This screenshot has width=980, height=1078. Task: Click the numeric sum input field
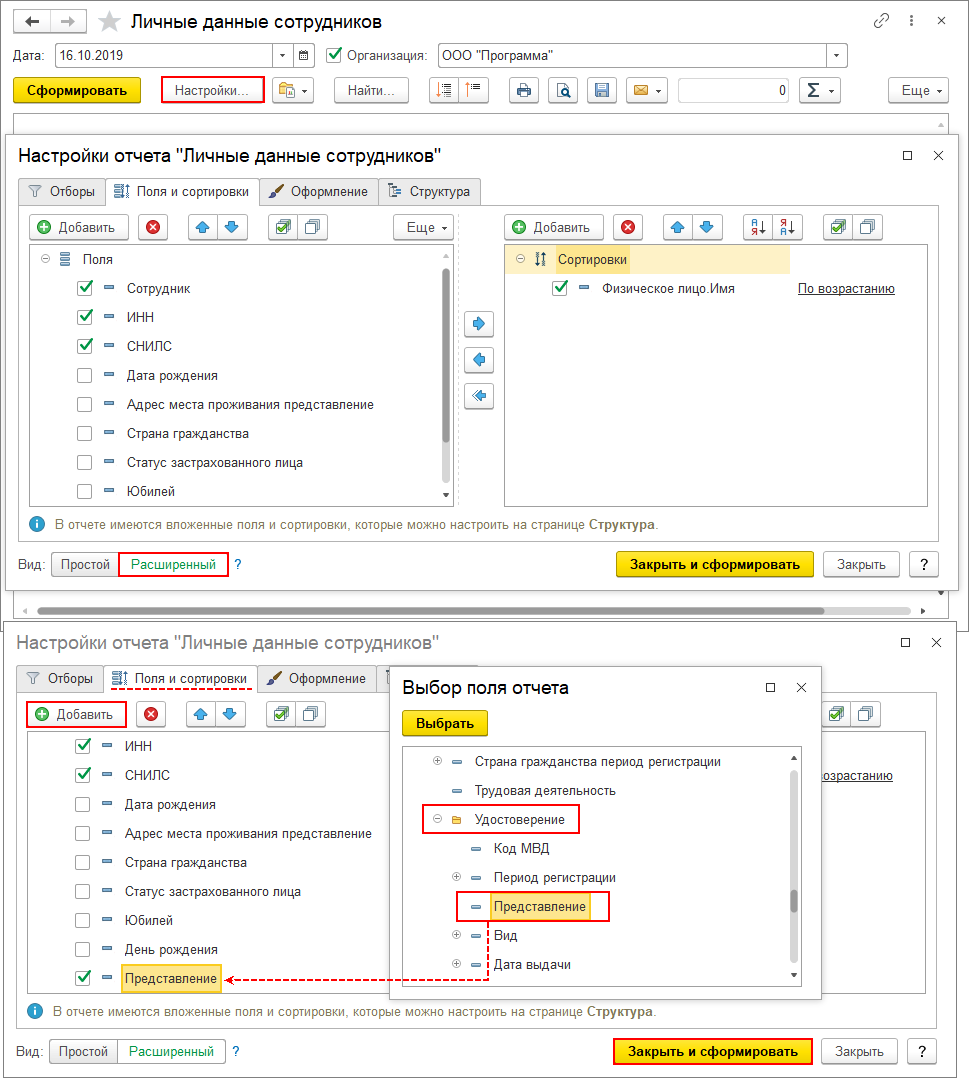click(732, 91)
